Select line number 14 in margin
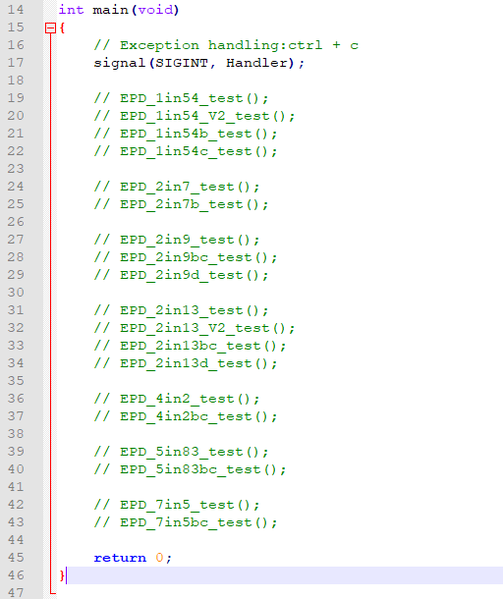Viewport: 503px width, 599px height. coord(16,10)
